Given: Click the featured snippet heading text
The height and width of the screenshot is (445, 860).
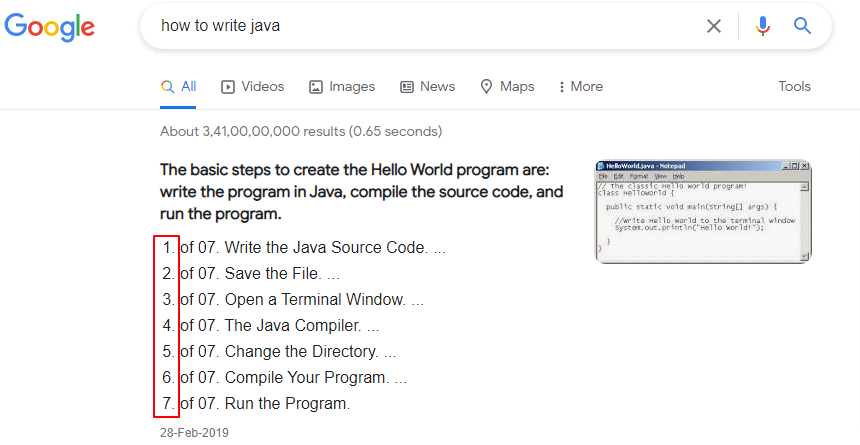Looking at the screenshot, I should pyautogui.click(x=362, y=192).
